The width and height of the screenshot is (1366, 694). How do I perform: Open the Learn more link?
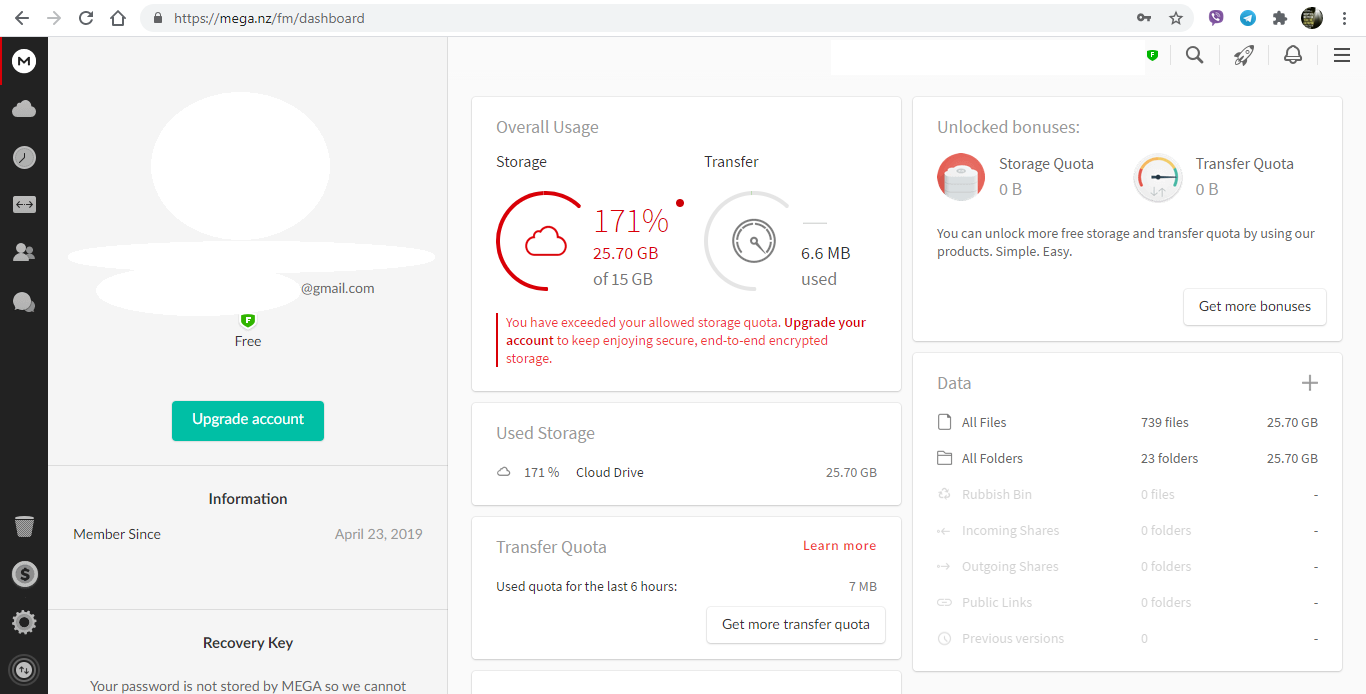(839, 546)
